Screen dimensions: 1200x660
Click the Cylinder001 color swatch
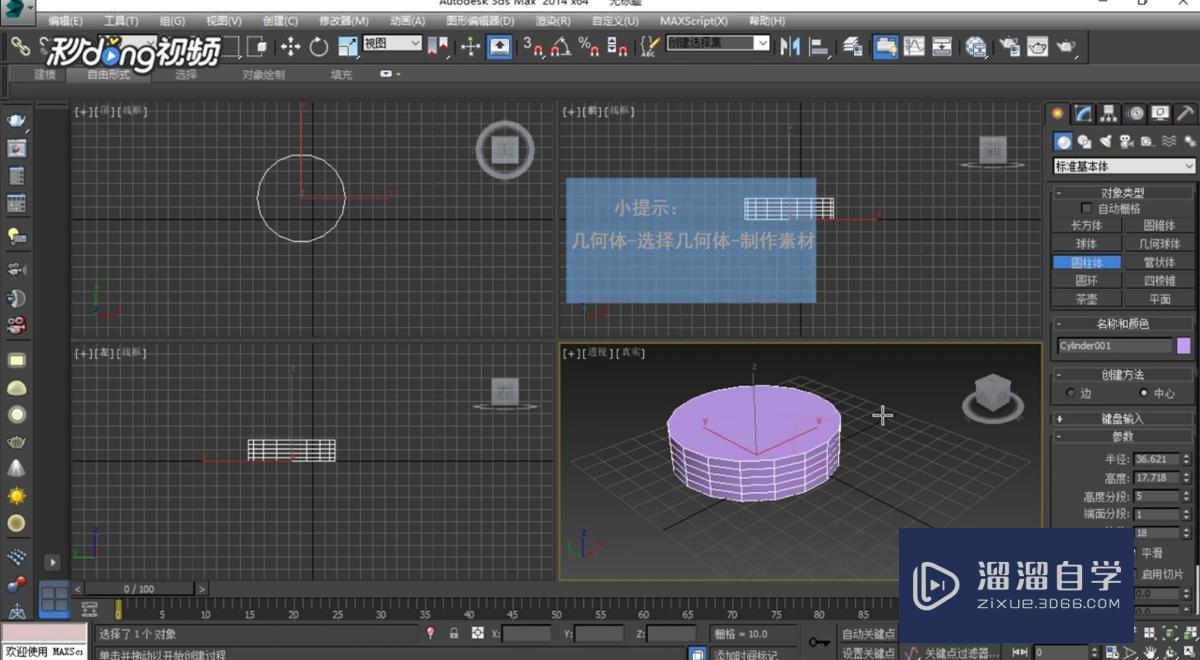1183,345
